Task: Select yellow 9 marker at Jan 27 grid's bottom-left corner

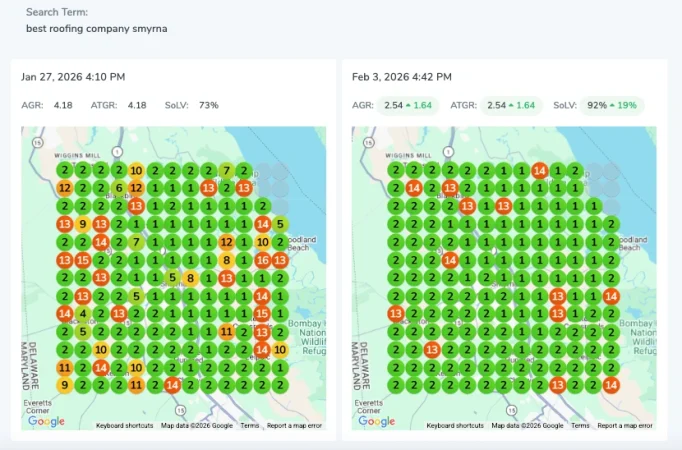Action: (64, 385)
